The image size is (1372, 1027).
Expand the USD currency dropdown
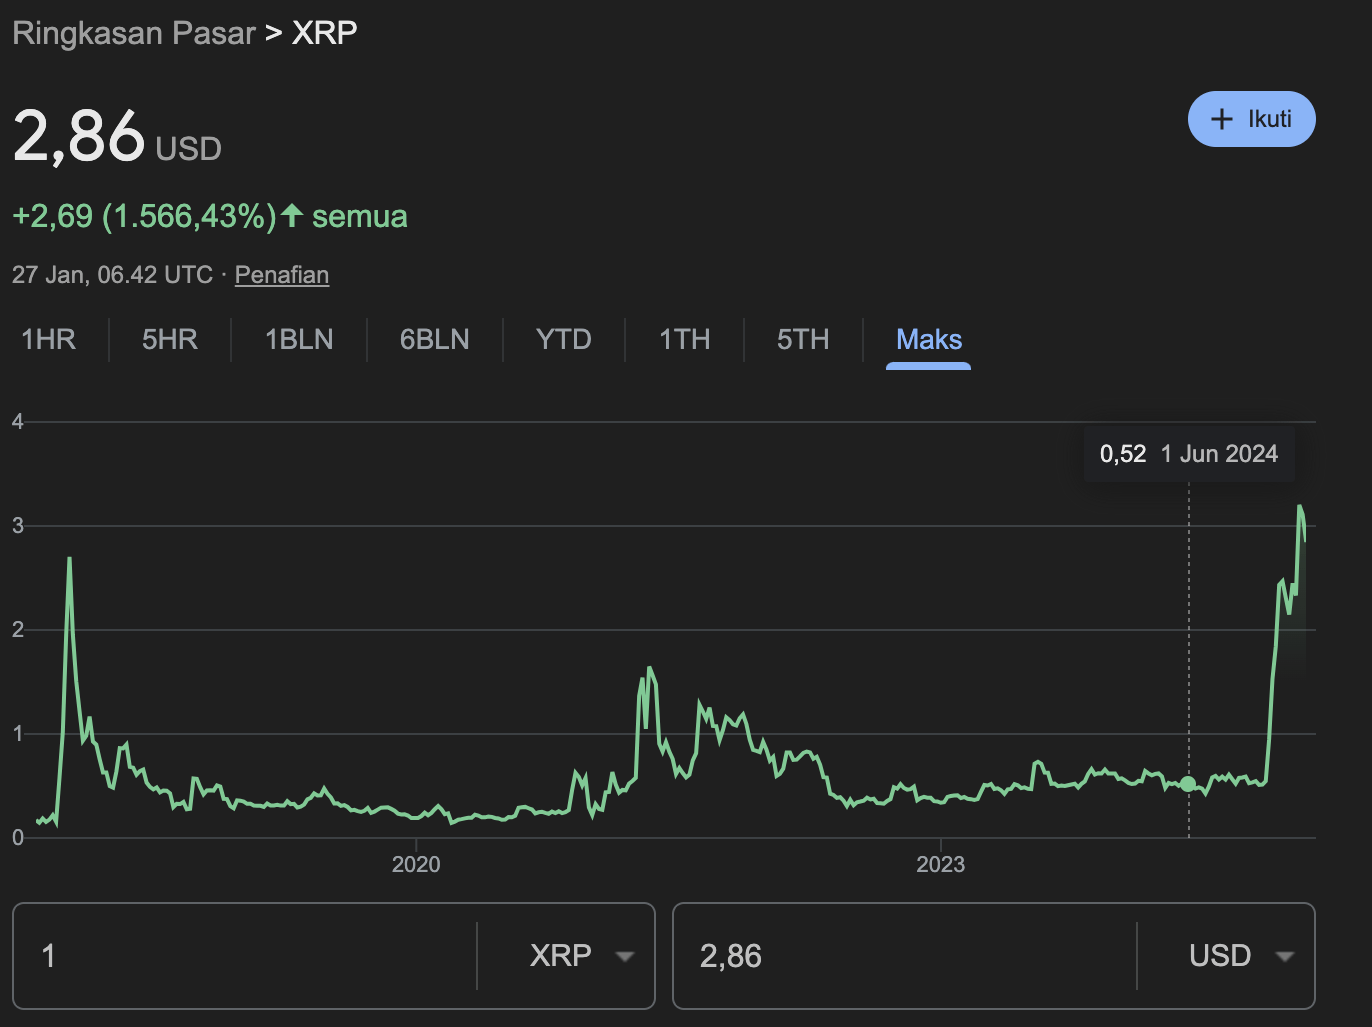tap(1240, 956)
